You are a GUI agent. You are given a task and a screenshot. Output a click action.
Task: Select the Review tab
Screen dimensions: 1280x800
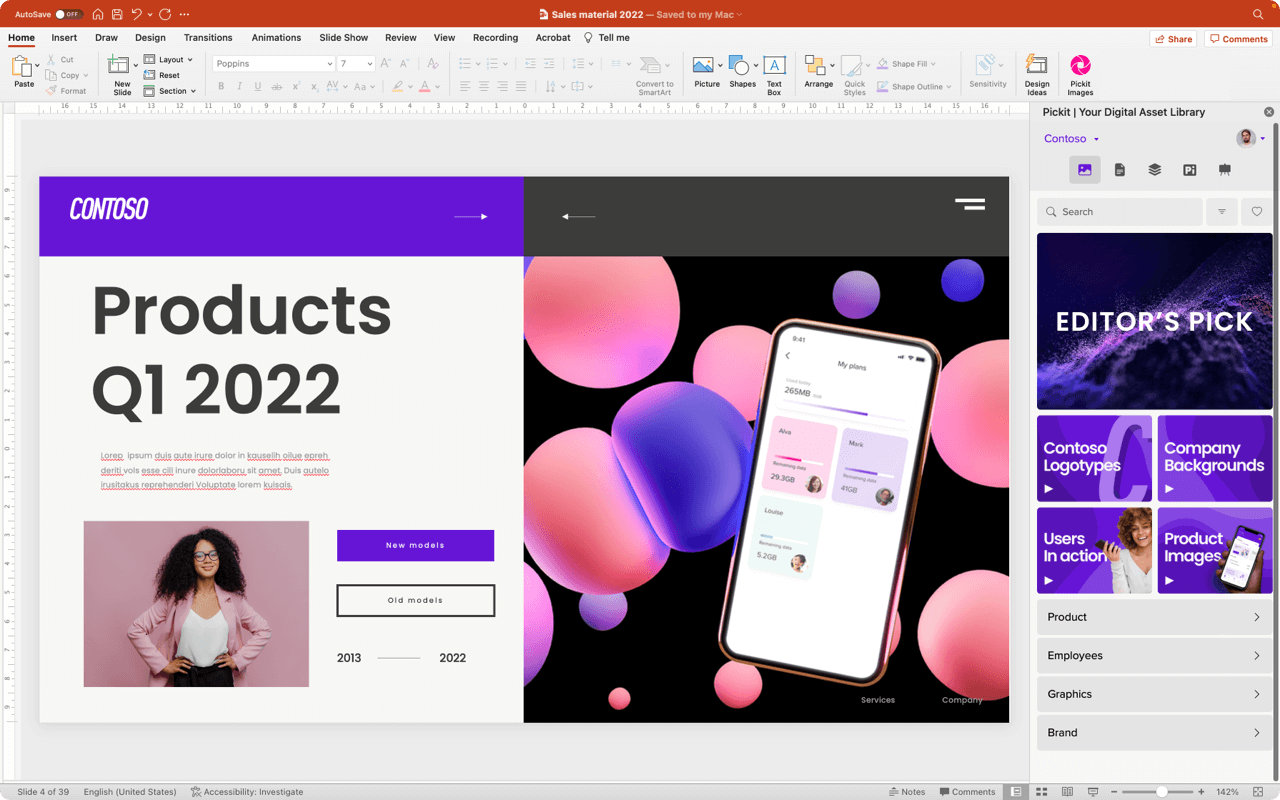coord(401,37)
